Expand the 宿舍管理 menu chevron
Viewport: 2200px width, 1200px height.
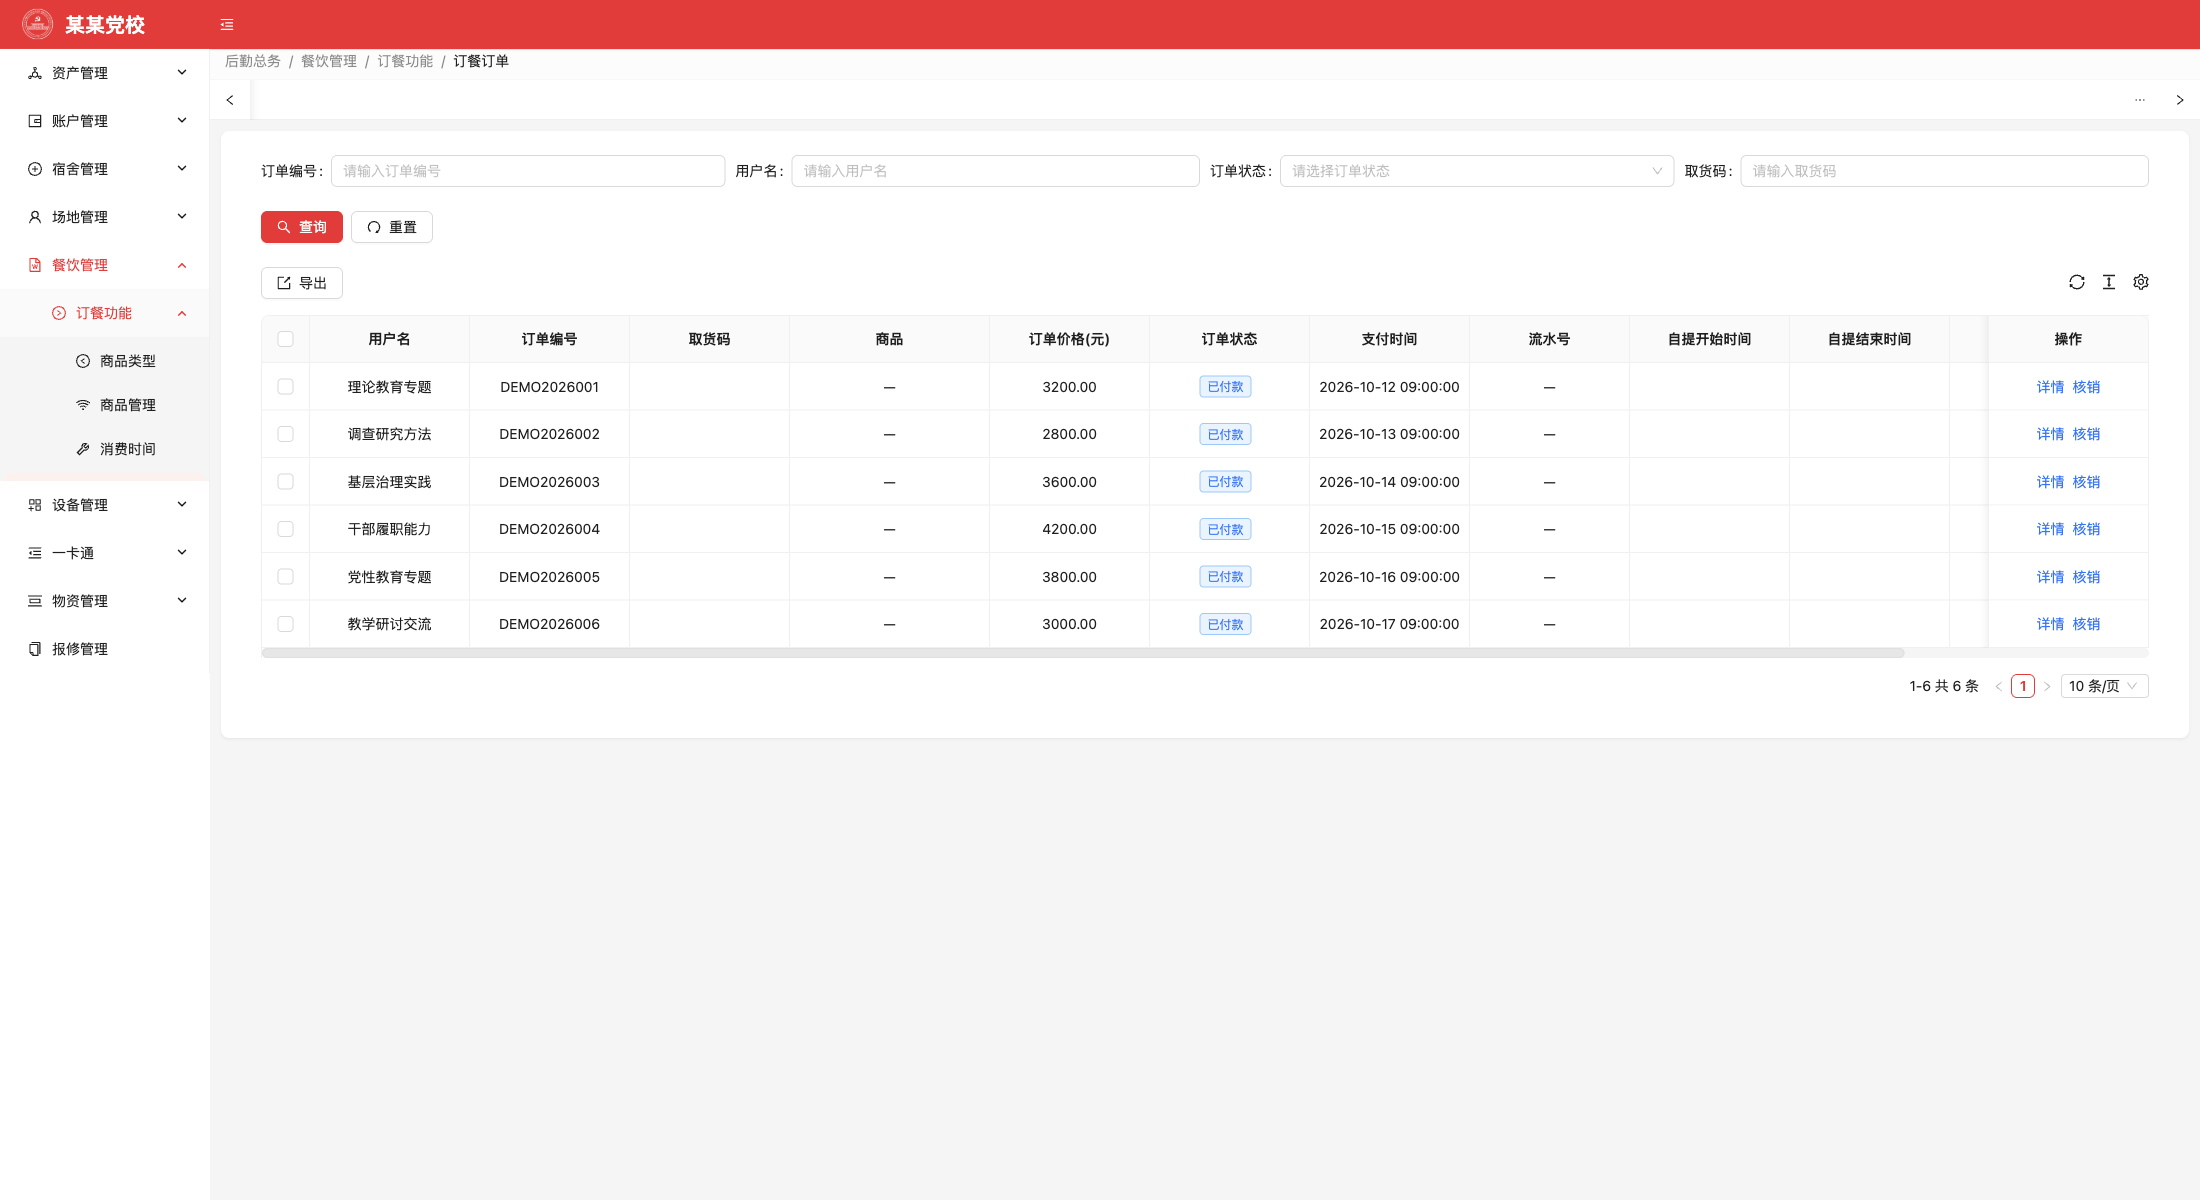point(182,169)
